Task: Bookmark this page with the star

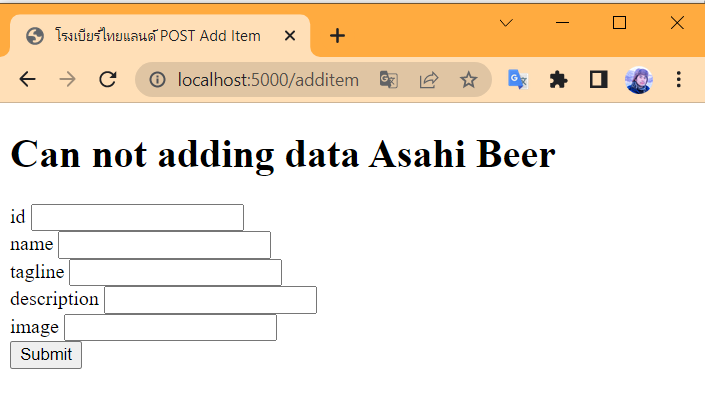Action: (x=468, y=80)
